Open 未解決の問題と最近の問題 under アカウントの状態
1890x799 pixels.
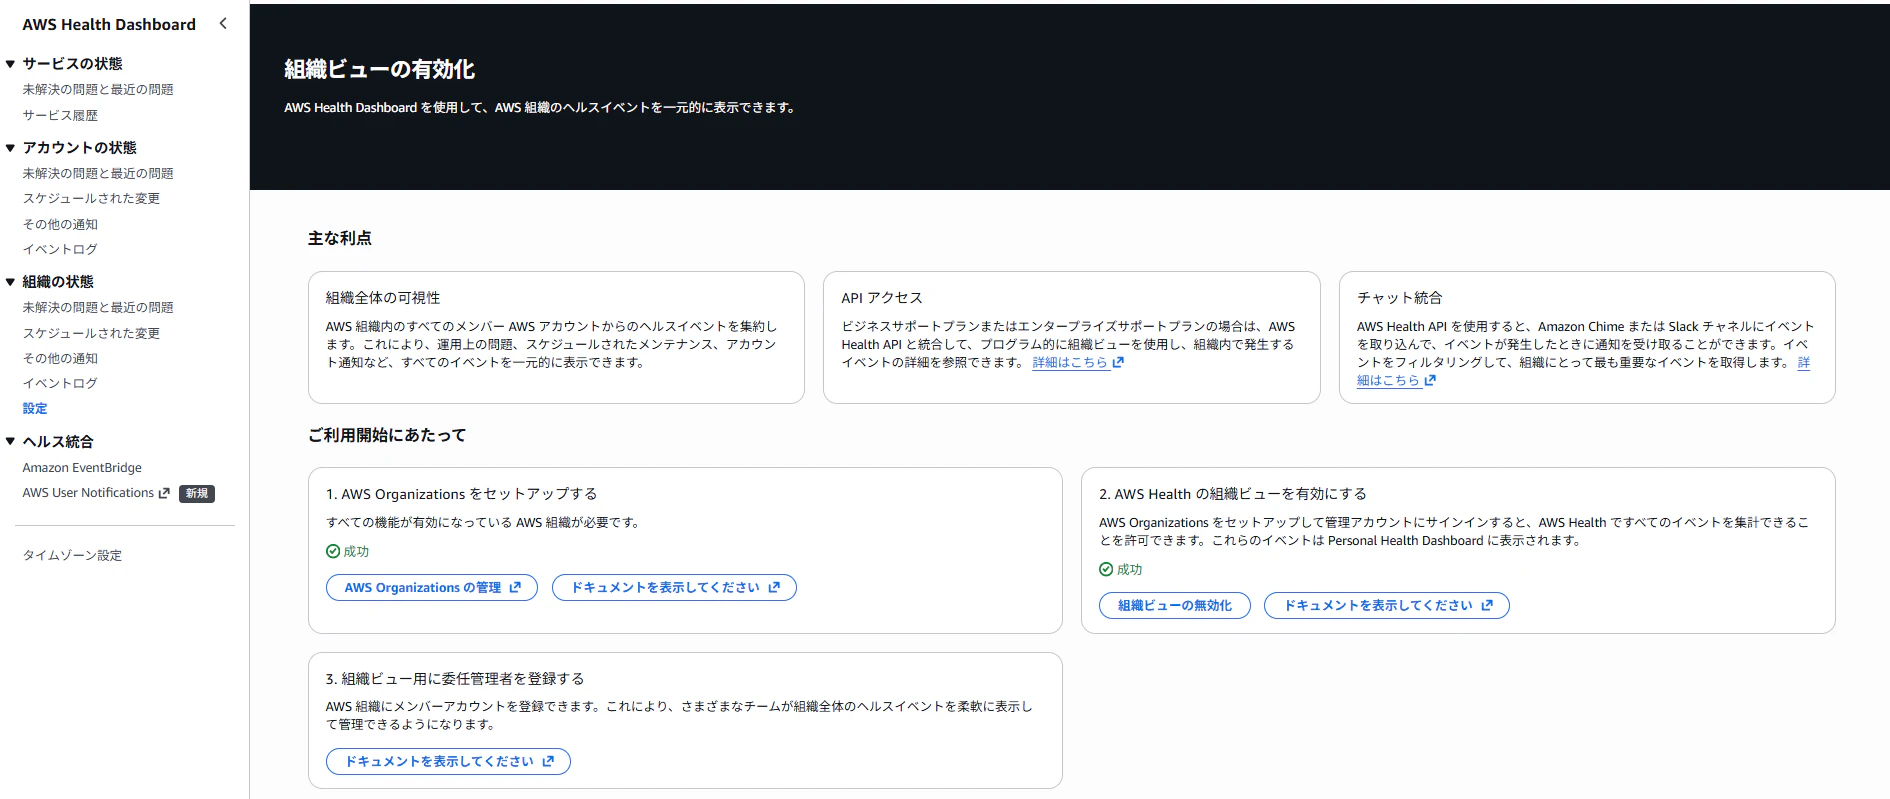(98, 173)
